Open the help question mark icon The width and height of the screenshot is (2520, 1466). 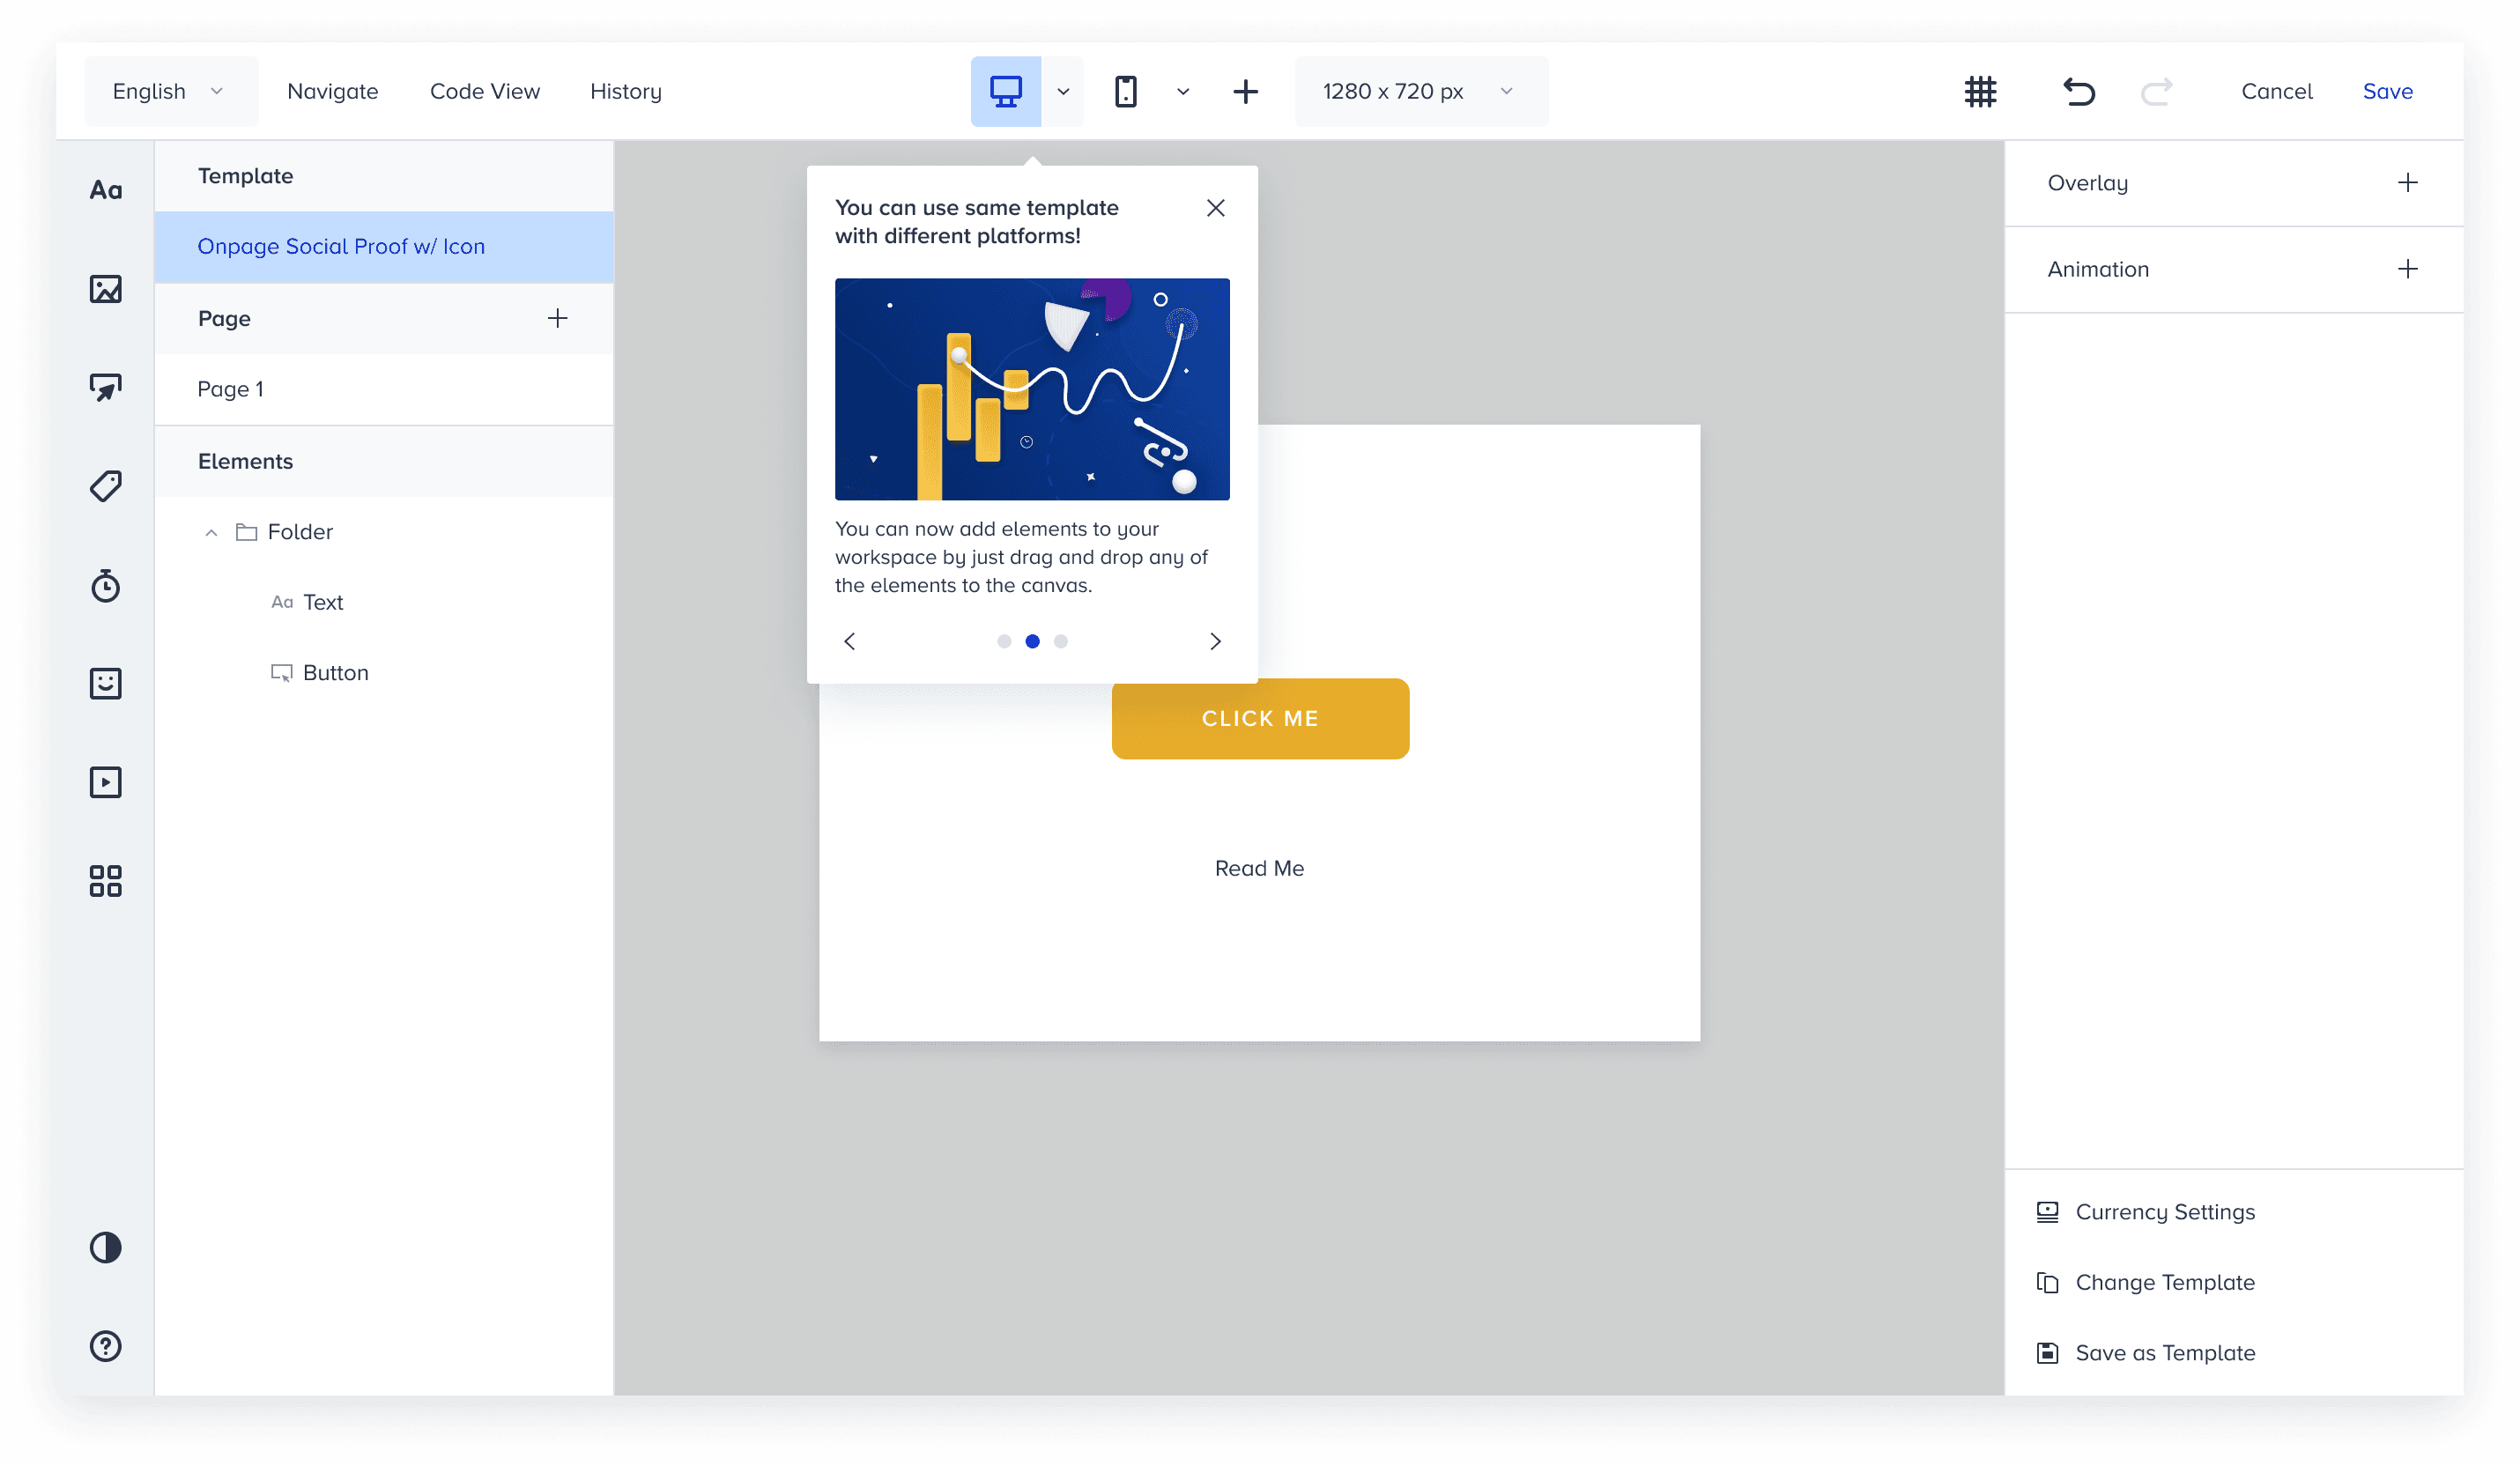[x=105, y=1346]
